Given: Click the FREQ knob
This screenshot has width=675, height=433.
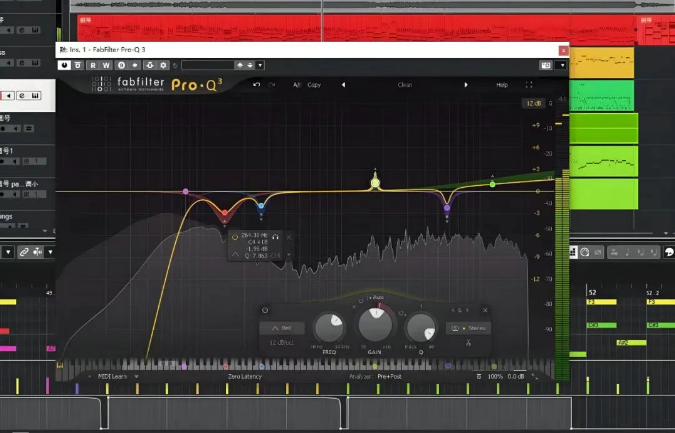Looking at the screenshot, I should click(329, 328).
